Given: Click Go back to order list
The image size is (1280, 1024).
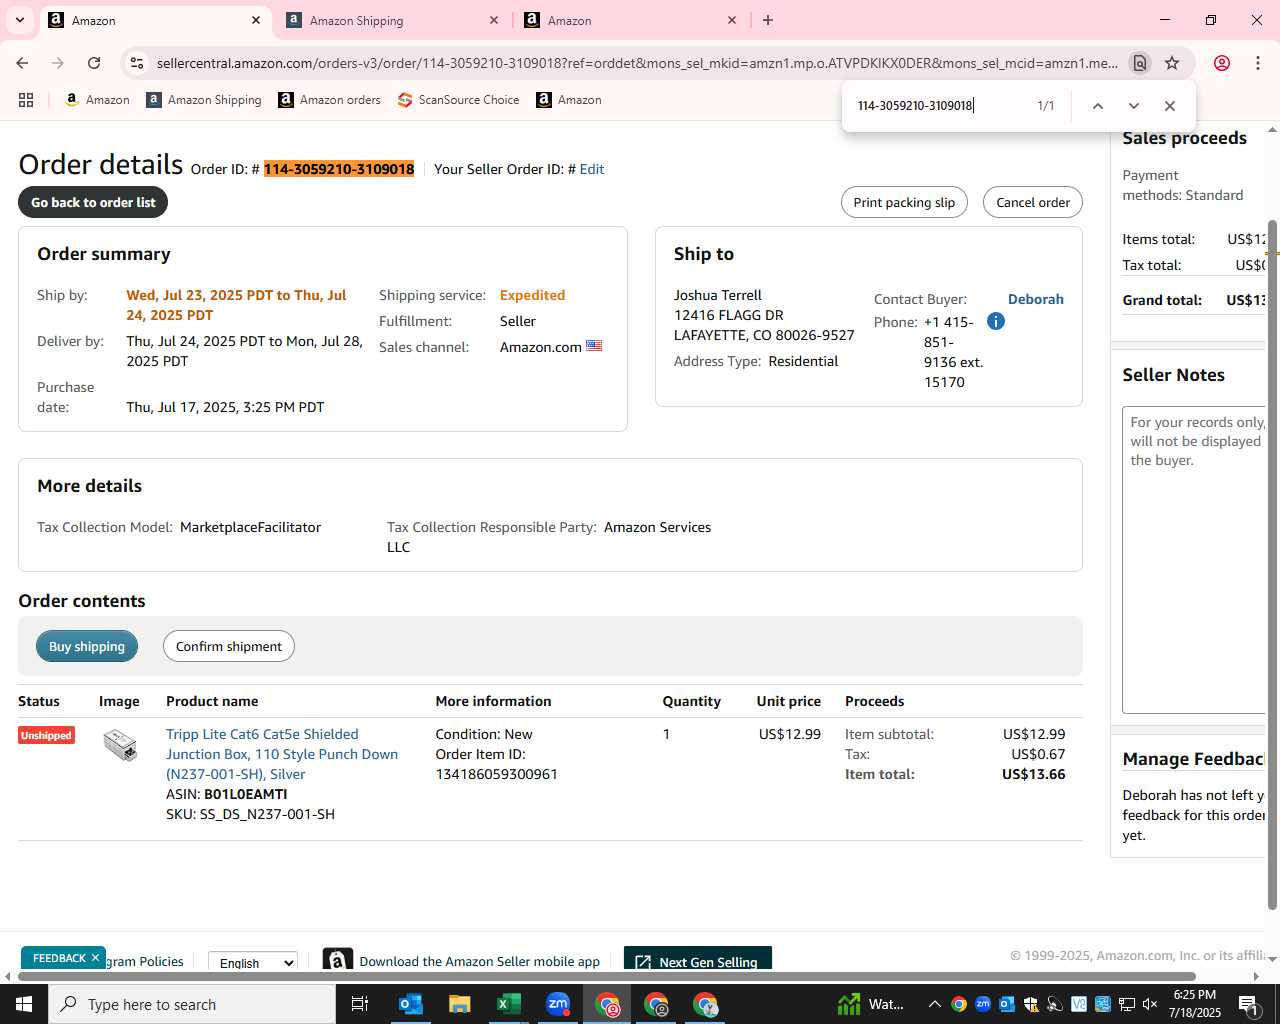Looking at the screenshot, I should 93,202.
